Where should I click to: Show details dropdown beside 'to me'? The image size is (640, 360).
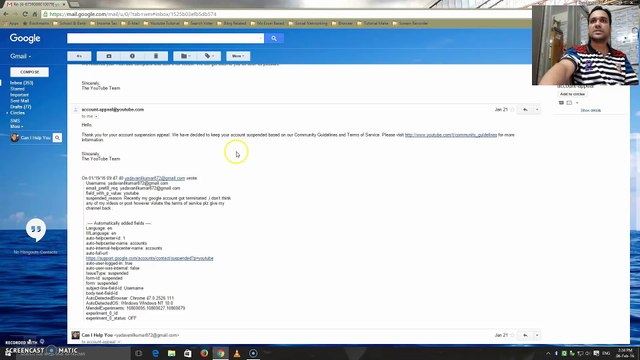tap(96, 117)
